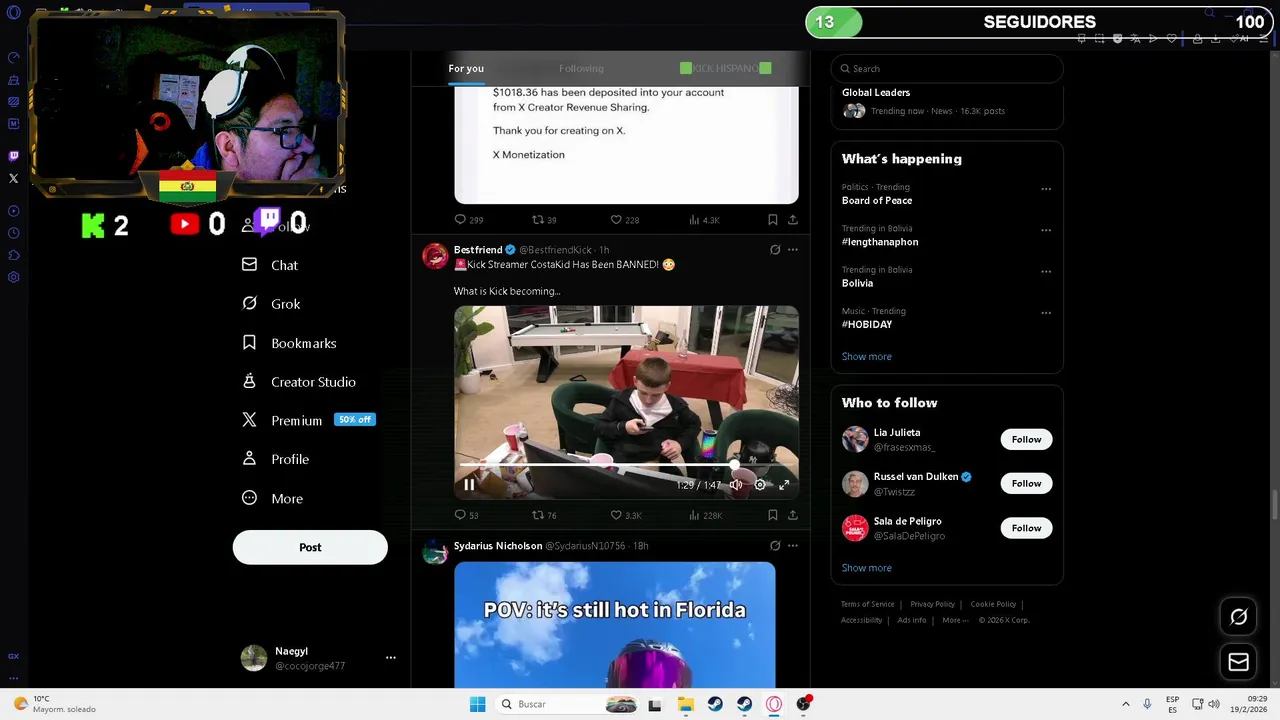Expand the More menu in X navigation
1280x720 pixels.
pyautogui.click(x=272, y=498)
